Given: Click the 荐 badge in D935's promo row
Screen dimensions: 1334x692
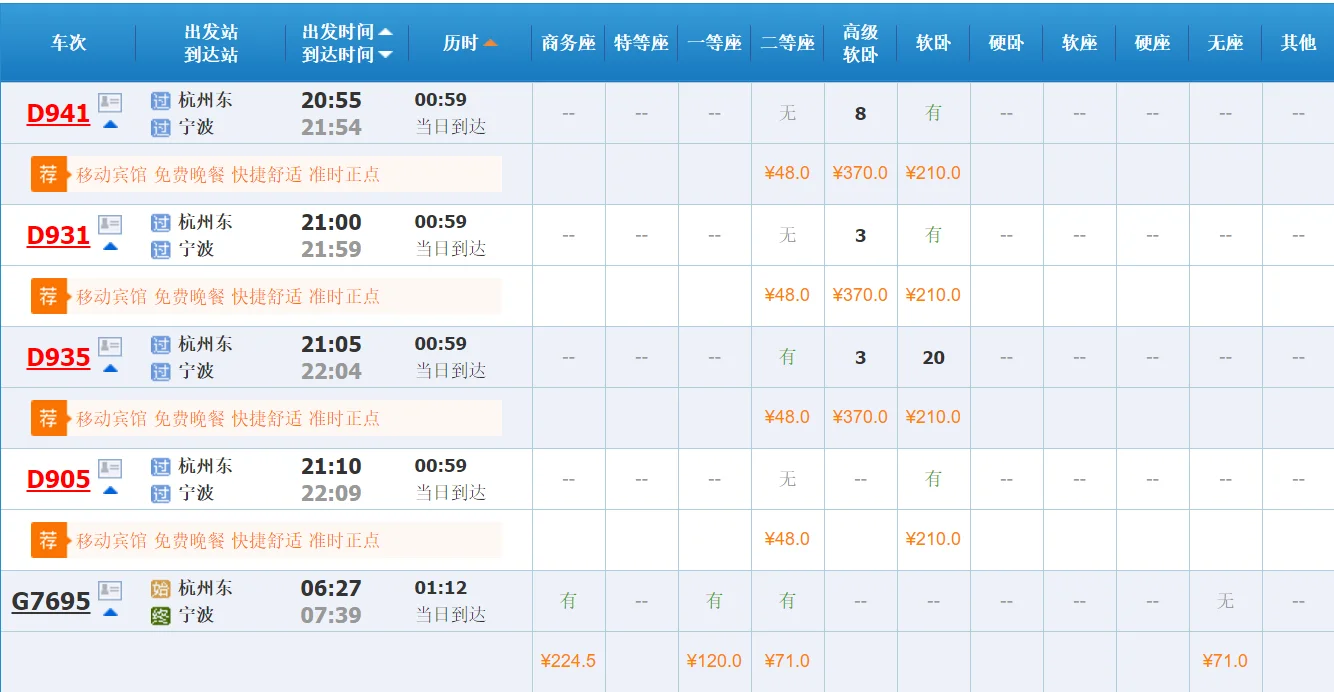Looking at the screenshot, I should (x=49, y=418).
